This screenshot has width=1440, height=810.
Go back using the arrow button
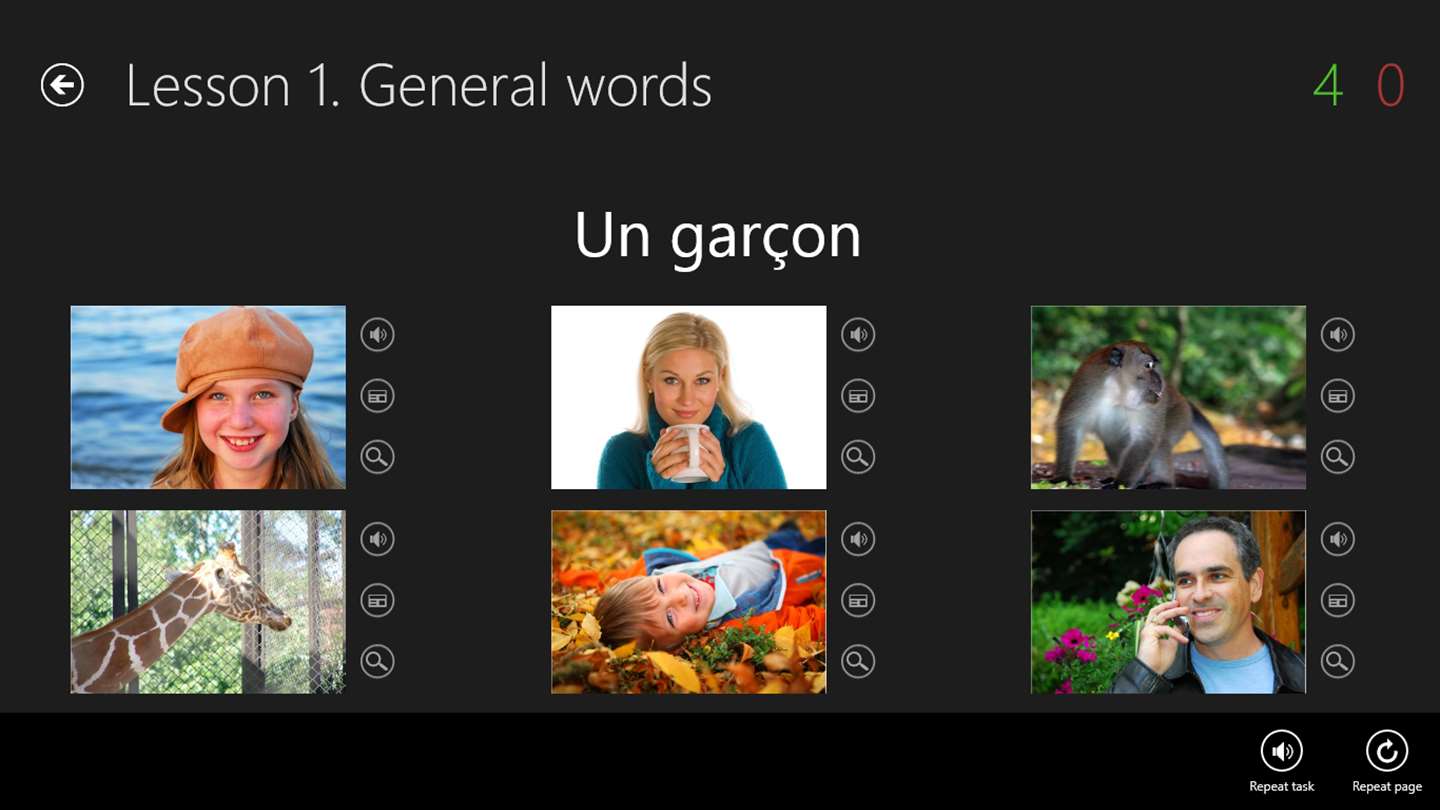click(x=62, y=85)
